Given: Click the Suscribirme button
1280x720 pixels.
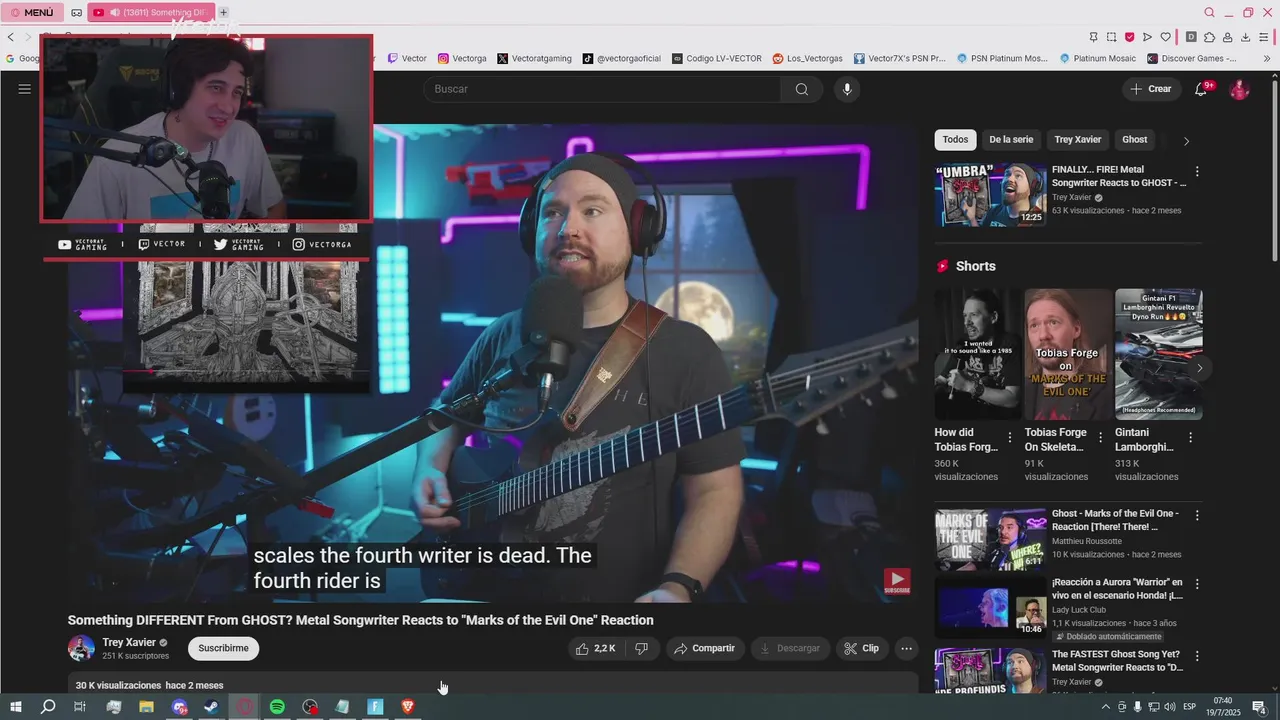Looking at the screenshot, I should coord(223,648).
